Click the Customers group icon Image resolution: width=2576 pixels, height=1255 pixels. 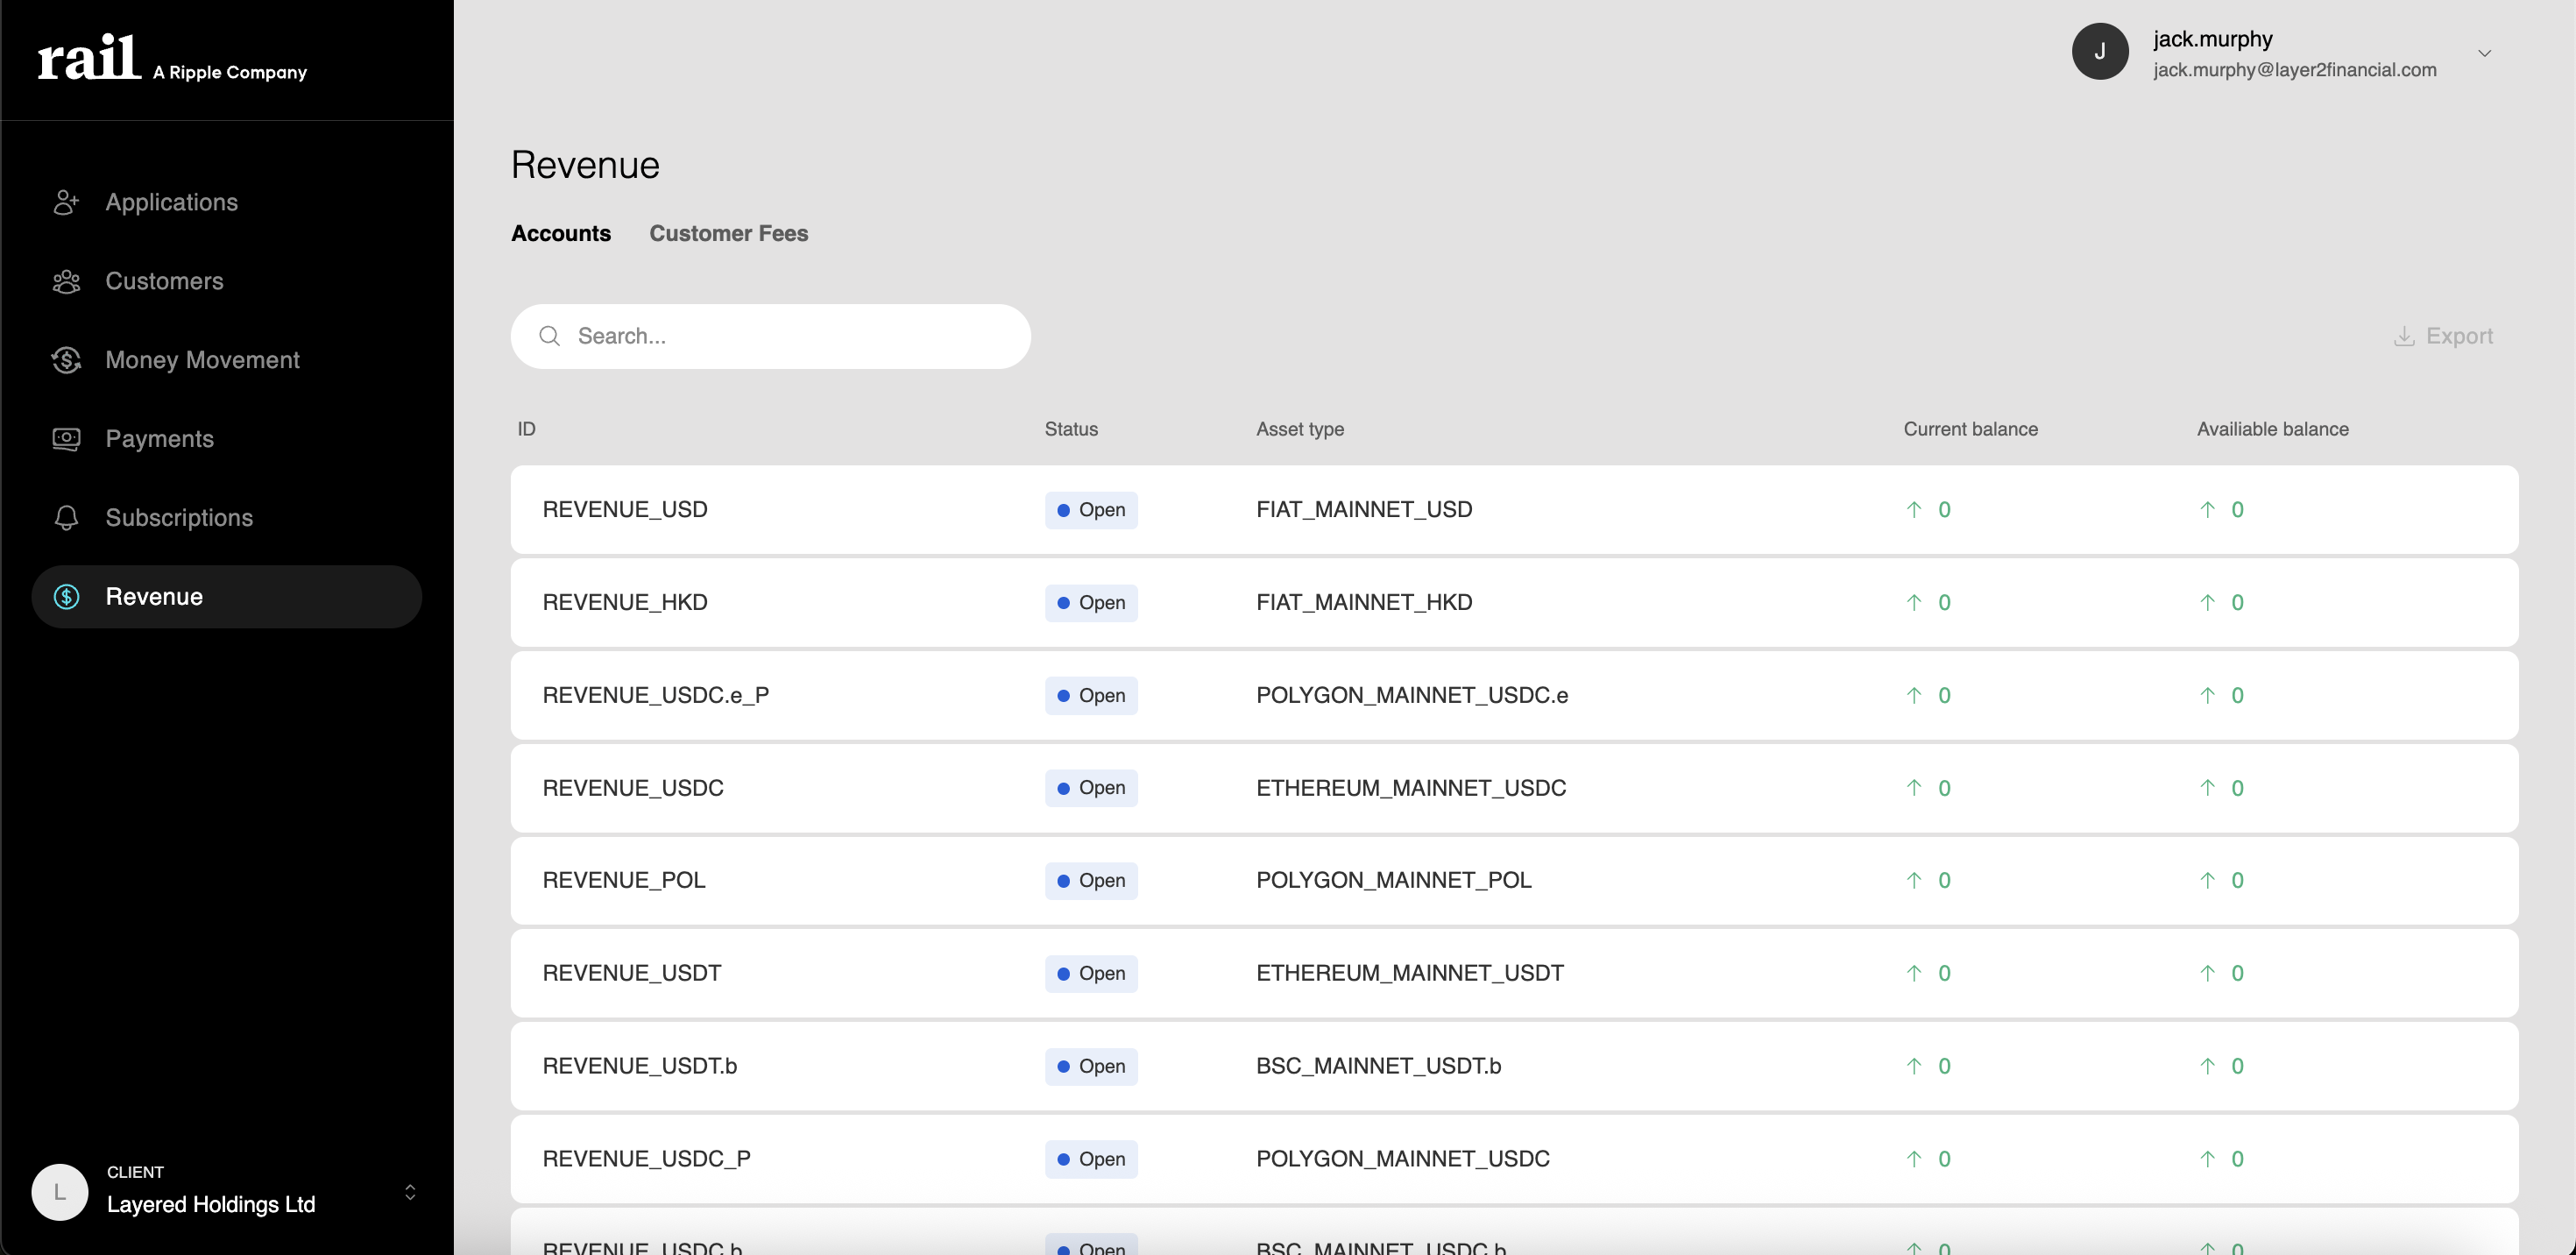(x=66, y=281)
